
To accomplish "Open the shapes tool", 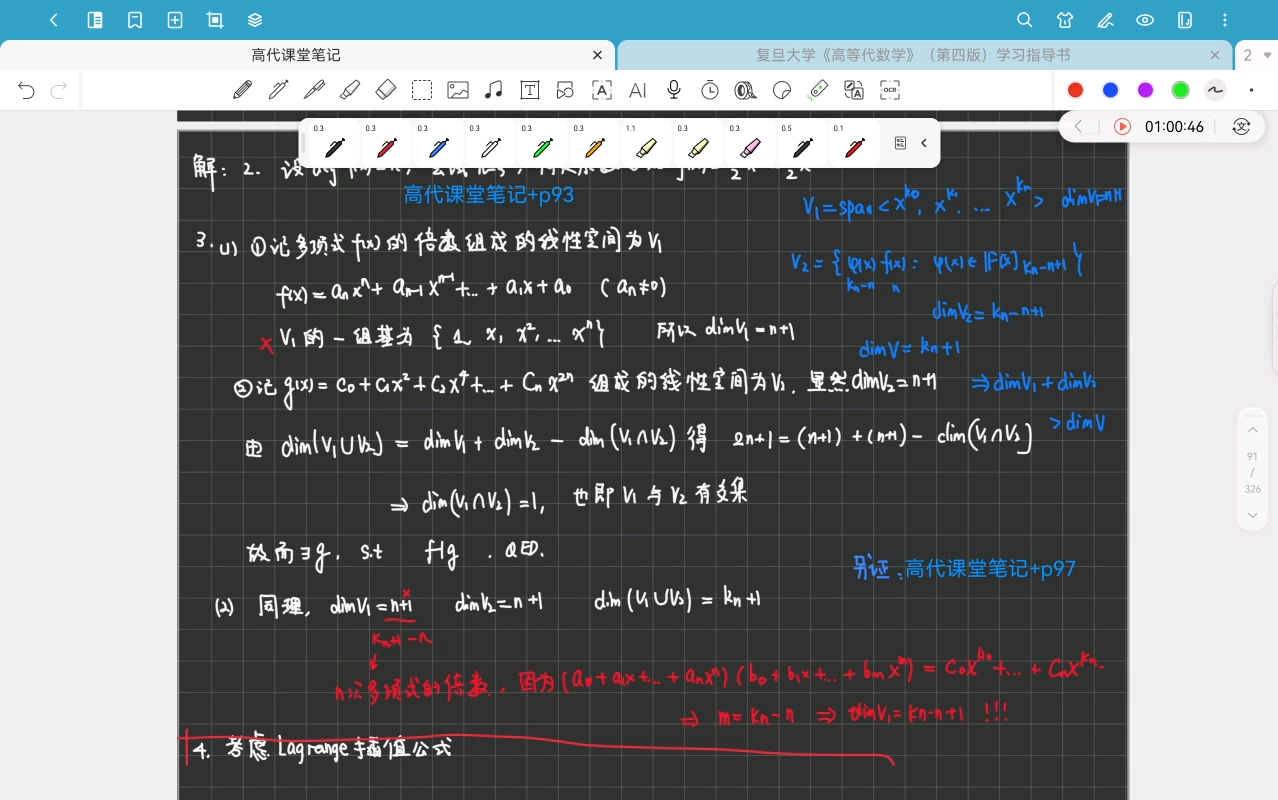I will pos(565,90).
